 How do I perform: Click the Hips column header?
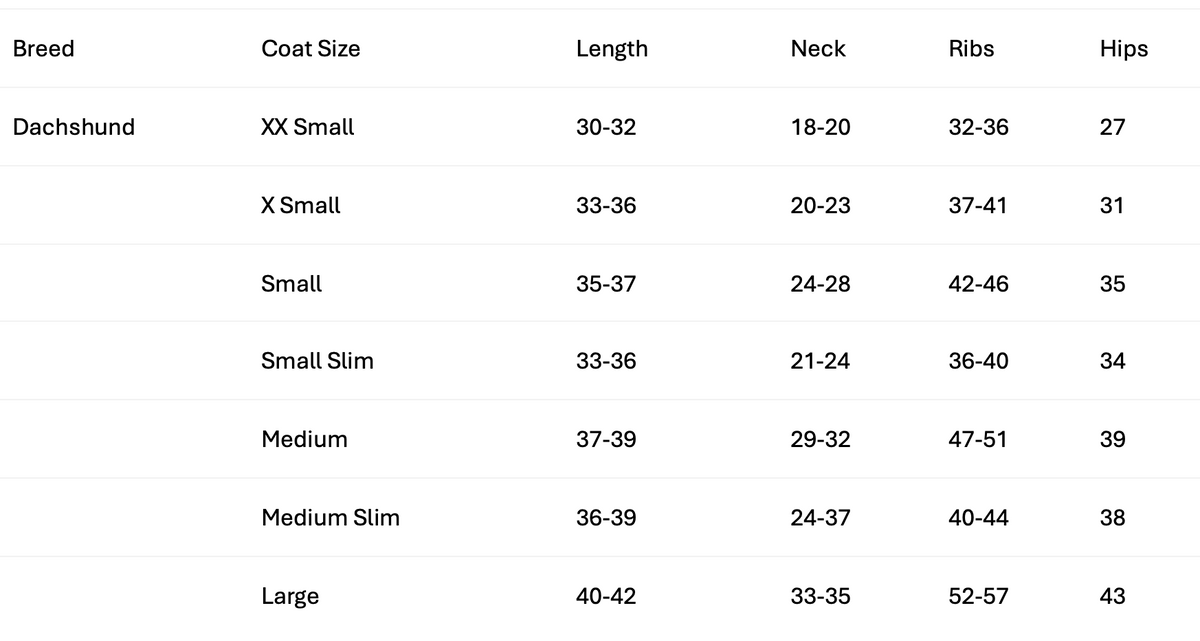click(x=1124, y=49)
